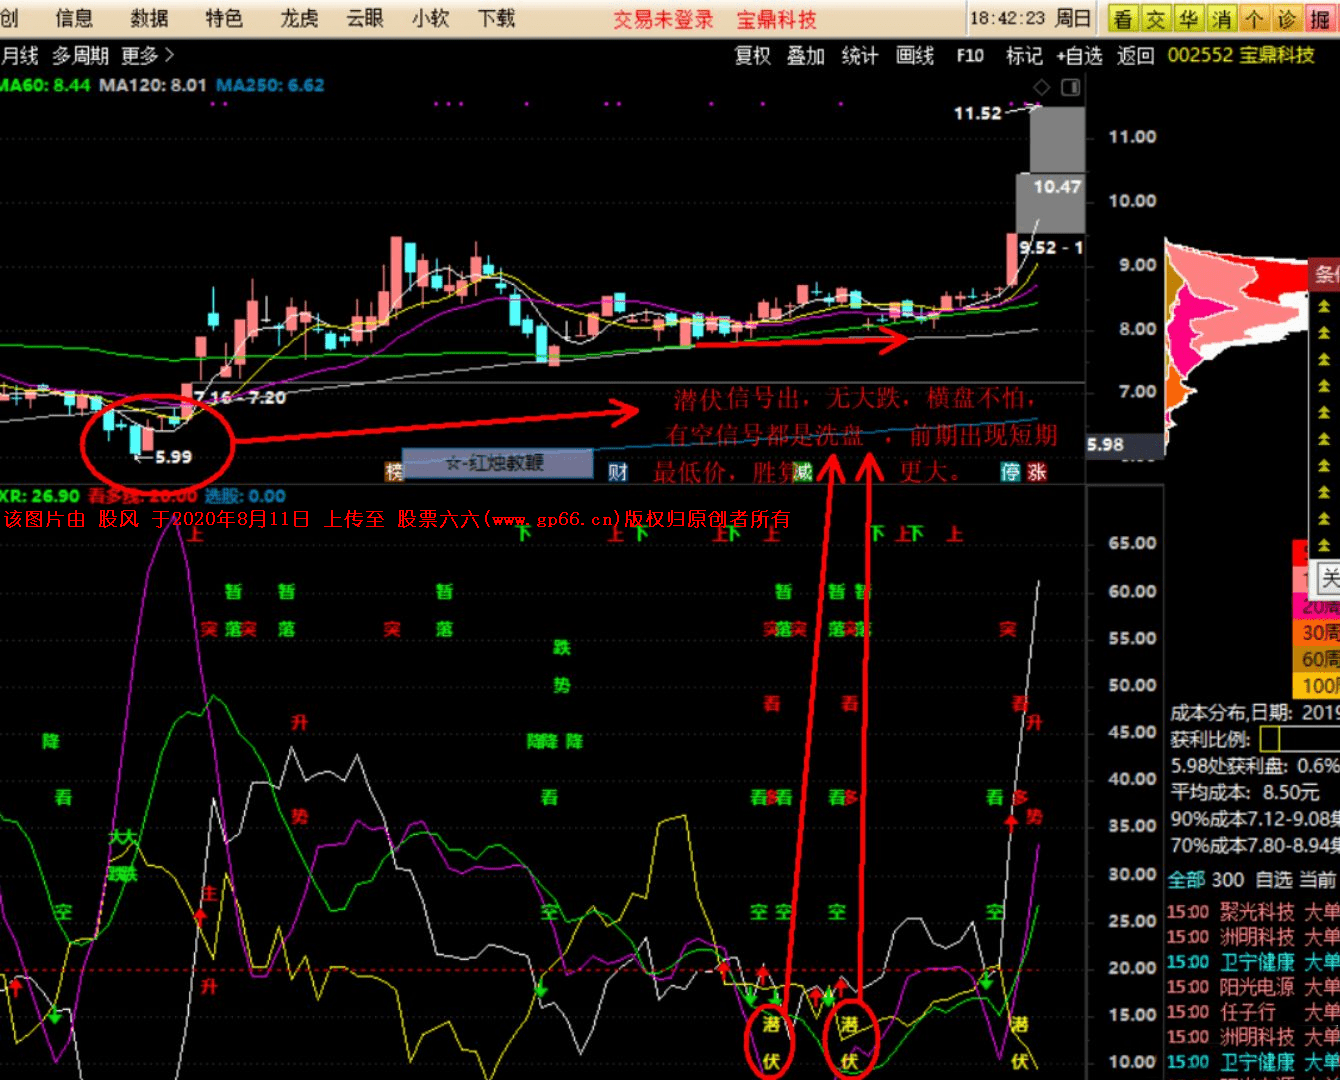
Task: Click the 榜 marker on the chart
Action: [x=394, y=471]
